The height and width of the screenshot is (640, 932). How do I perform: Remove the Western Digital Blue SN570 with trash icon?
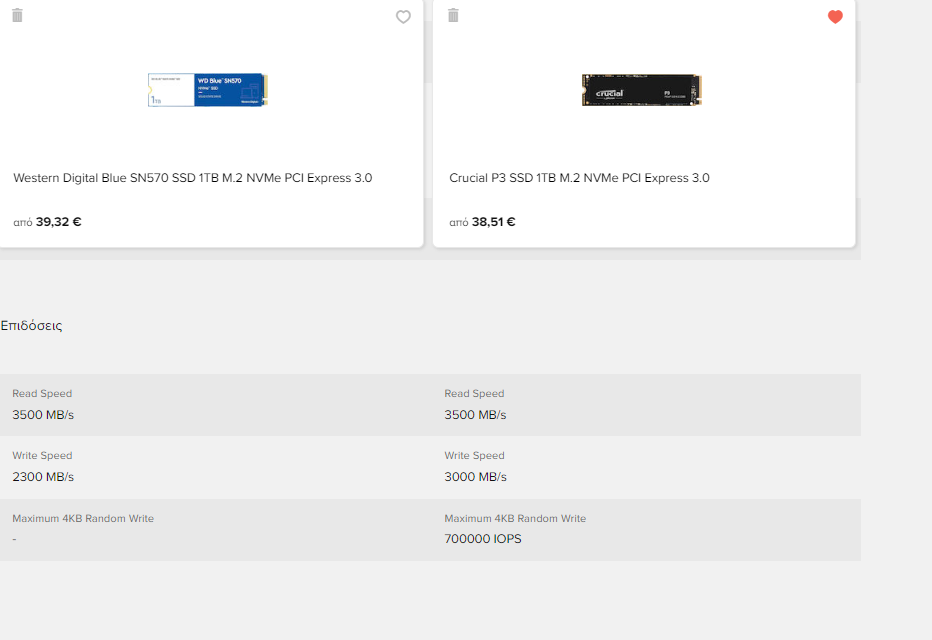click(x=17, y=15)
